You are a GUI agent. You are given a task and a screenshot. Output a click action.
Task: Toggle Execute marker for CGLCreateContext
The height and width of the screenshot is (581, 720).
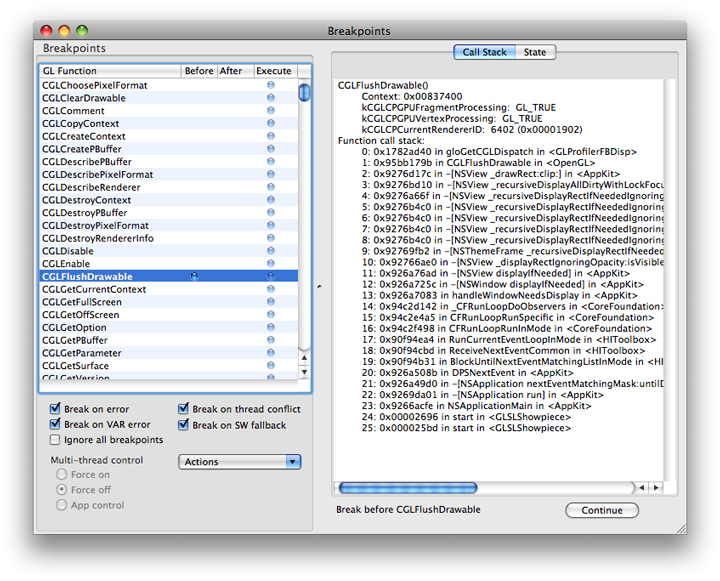271,136
